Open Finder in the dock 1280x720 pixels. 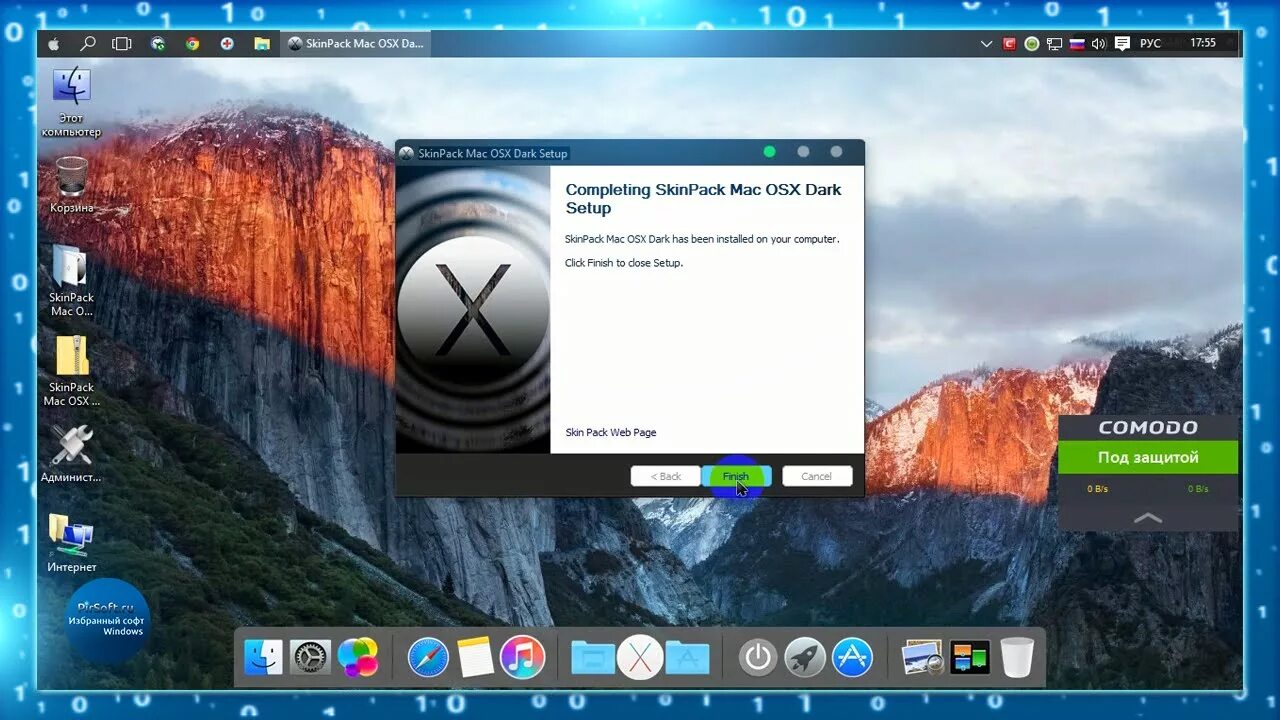(263, 657)
